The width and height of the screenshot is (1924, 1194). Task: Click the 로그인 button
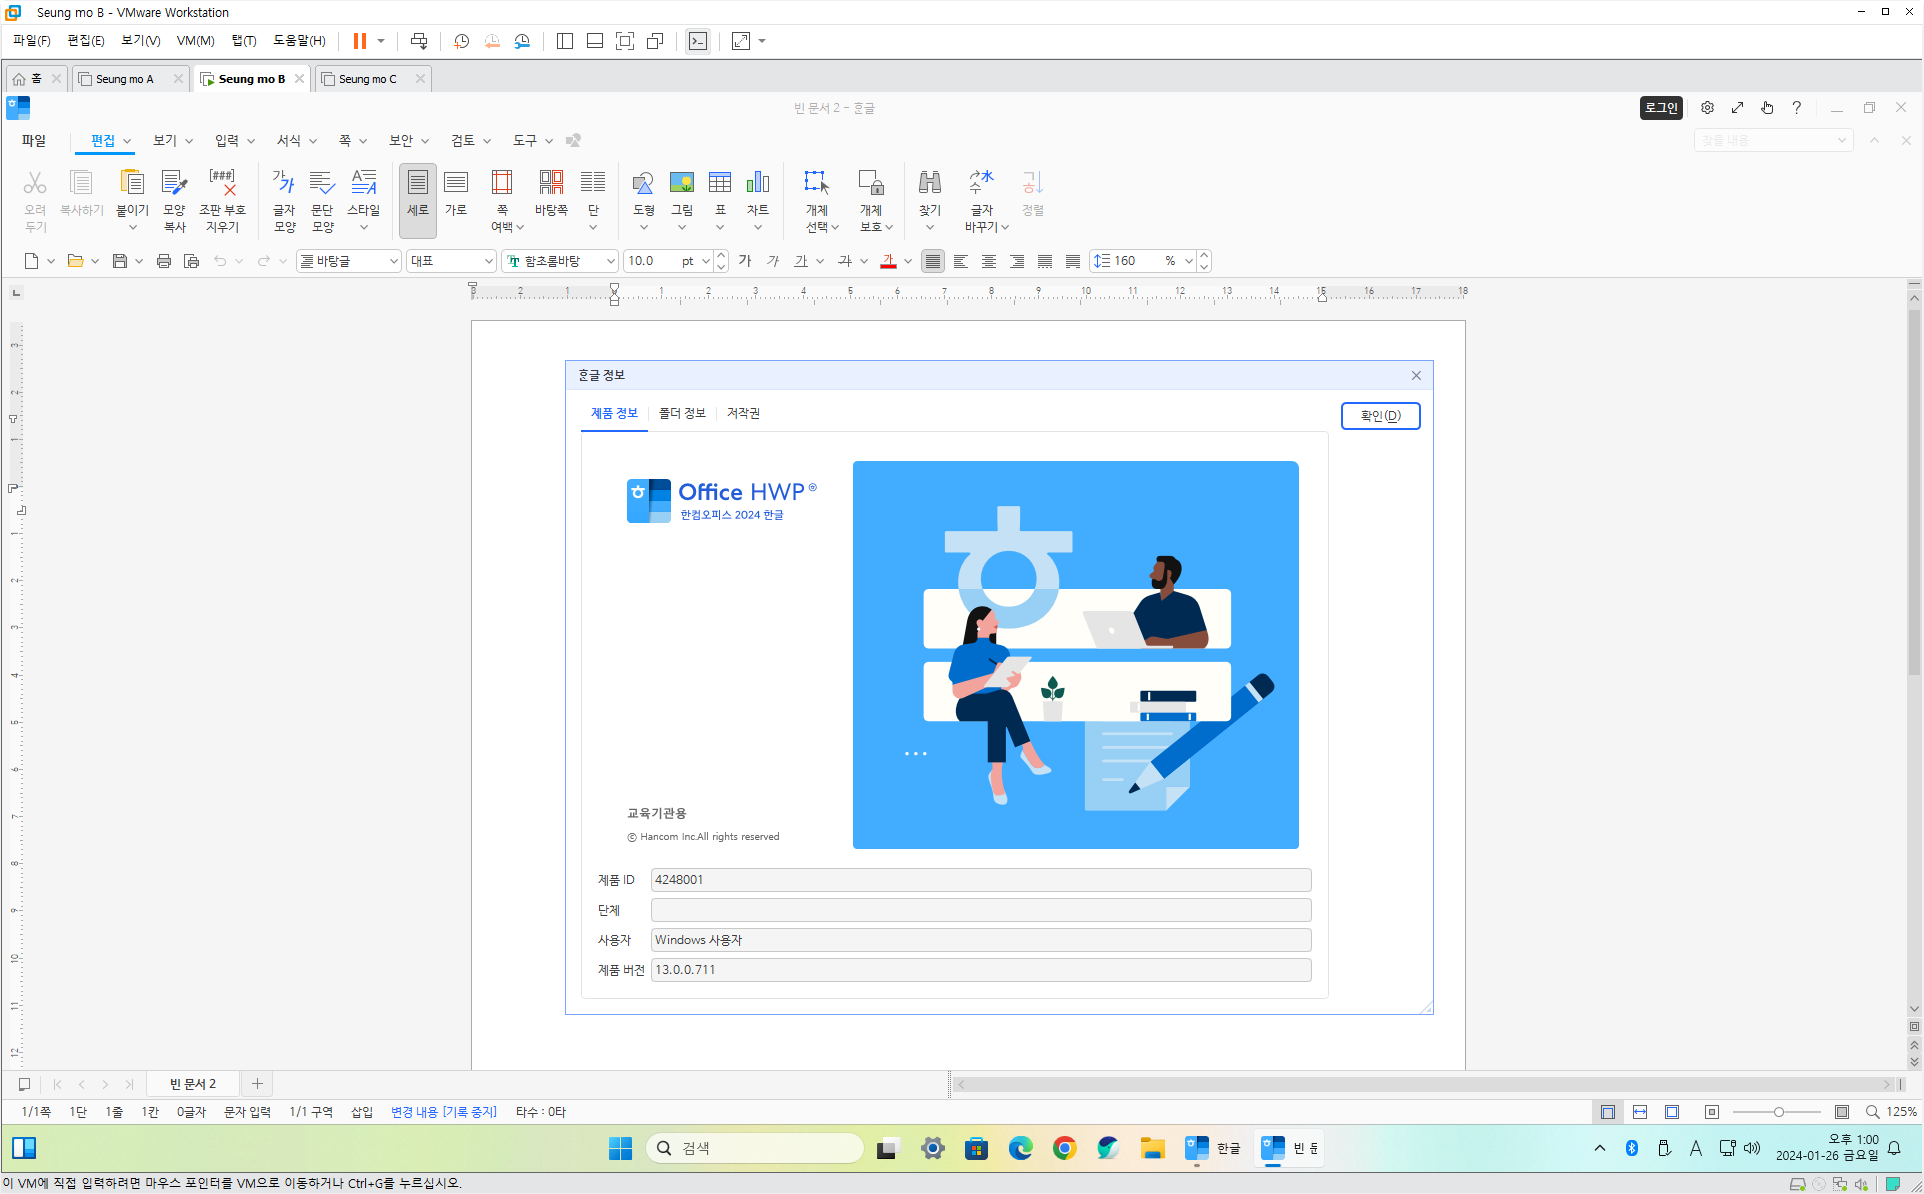pos(1661,108)
